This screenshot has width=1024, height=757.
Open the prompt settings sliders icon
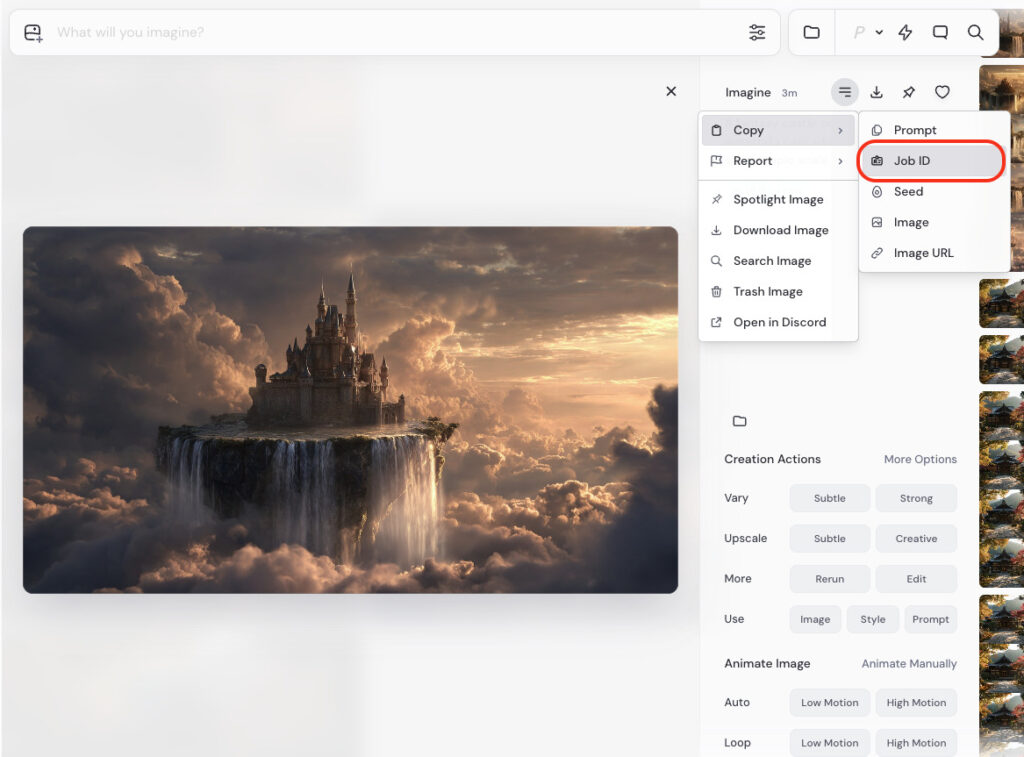point(757,33)
